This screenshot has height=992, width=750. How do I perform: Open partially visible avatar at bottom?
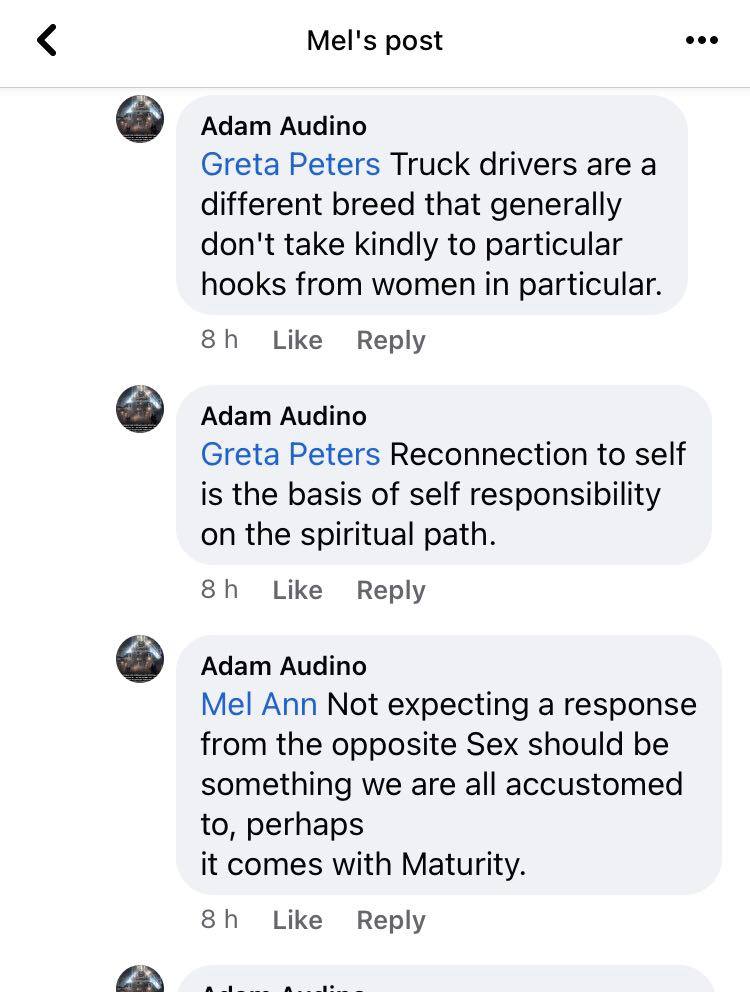[140, 979]
